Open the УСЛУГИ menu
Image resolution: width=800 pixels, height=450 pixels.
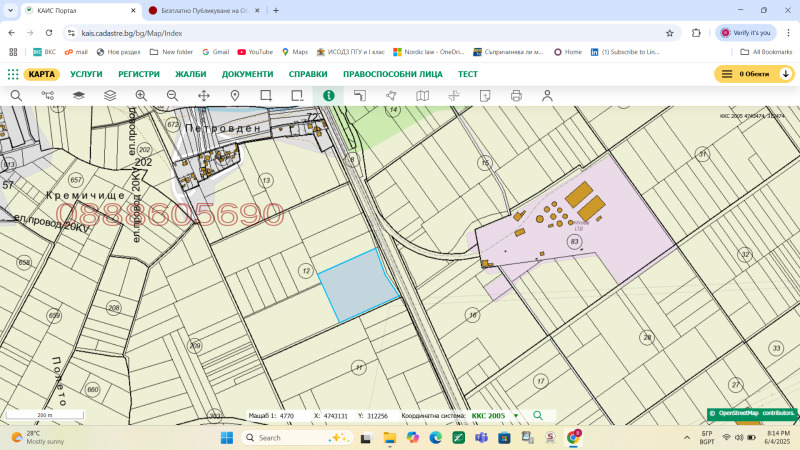pos(86,74)
